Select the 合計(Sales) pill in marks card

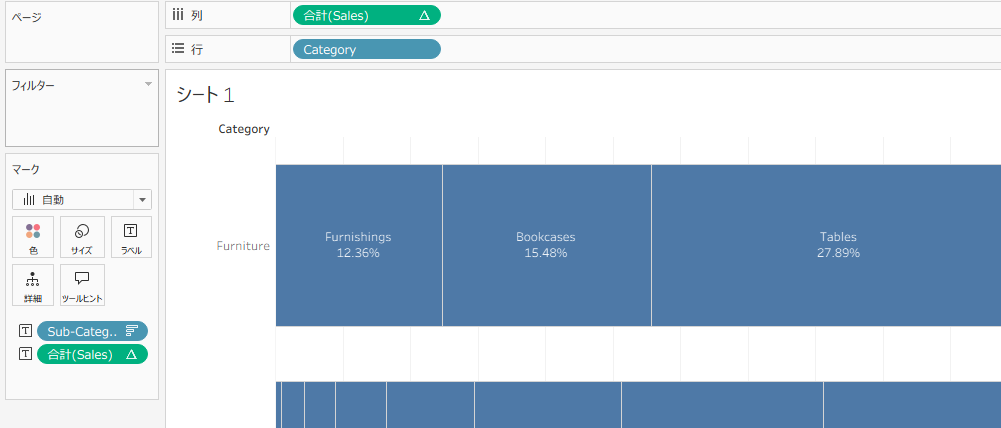(93, 354)
